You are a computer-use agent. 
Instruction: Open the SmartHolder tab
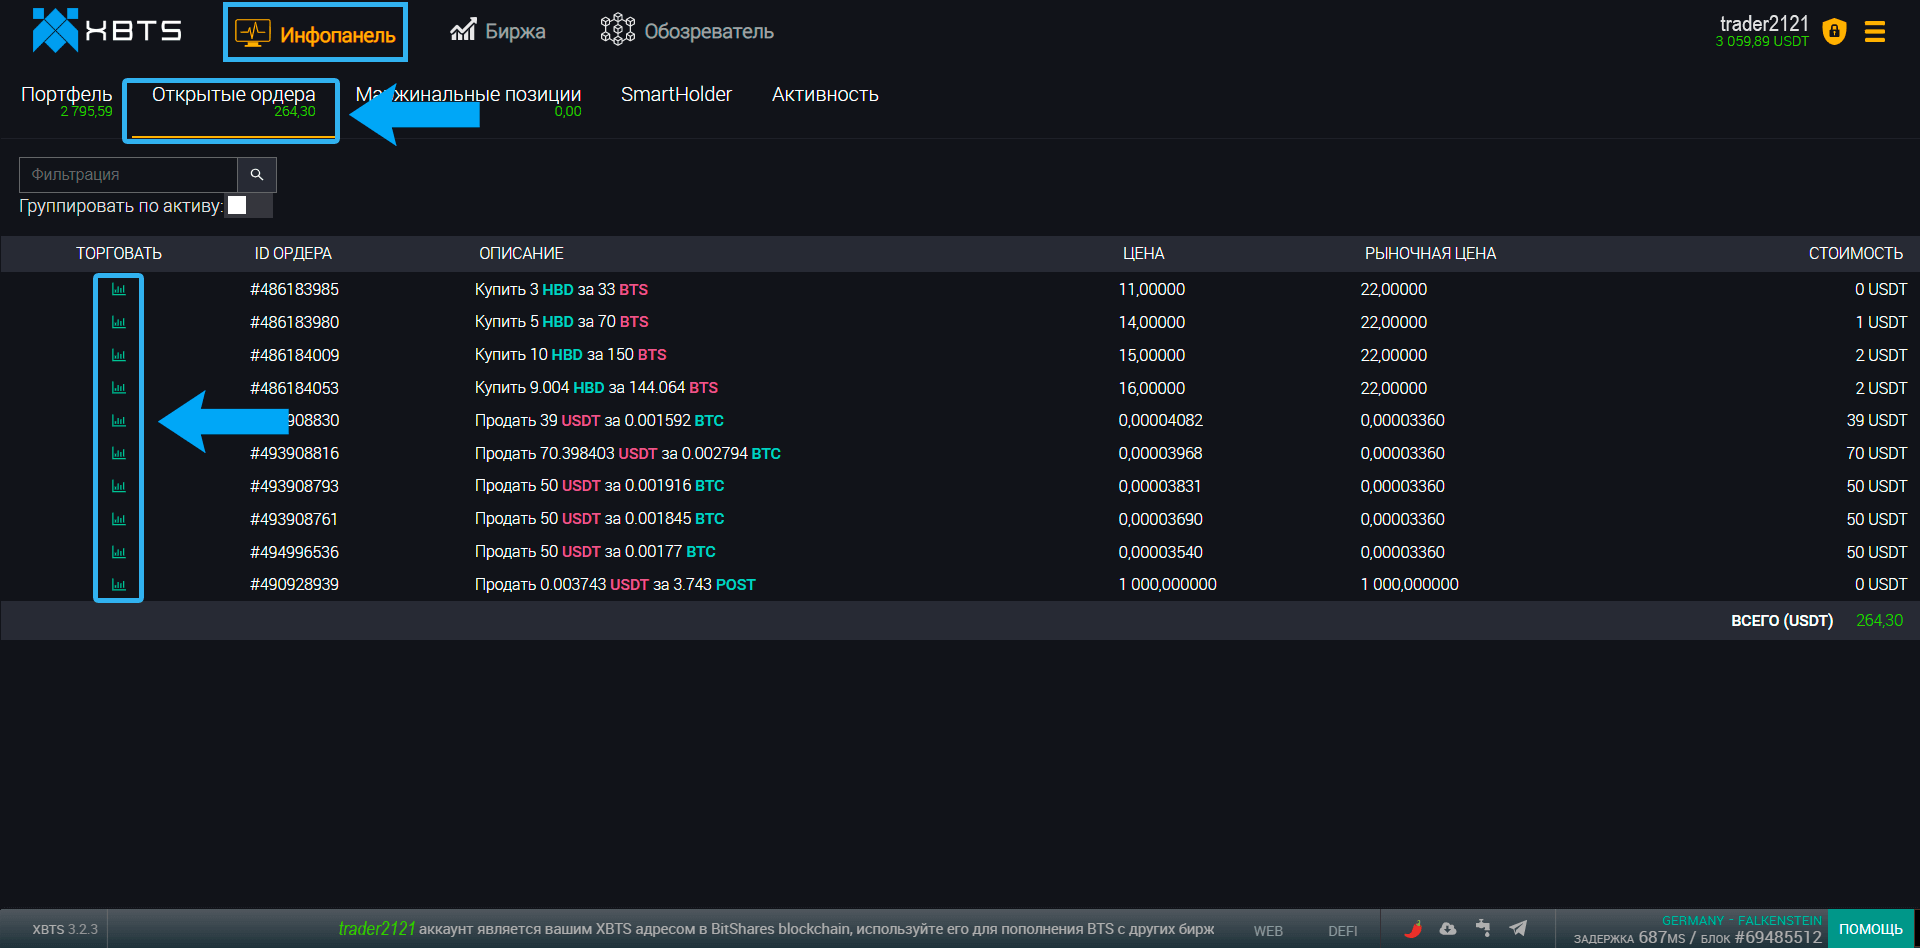676,95
